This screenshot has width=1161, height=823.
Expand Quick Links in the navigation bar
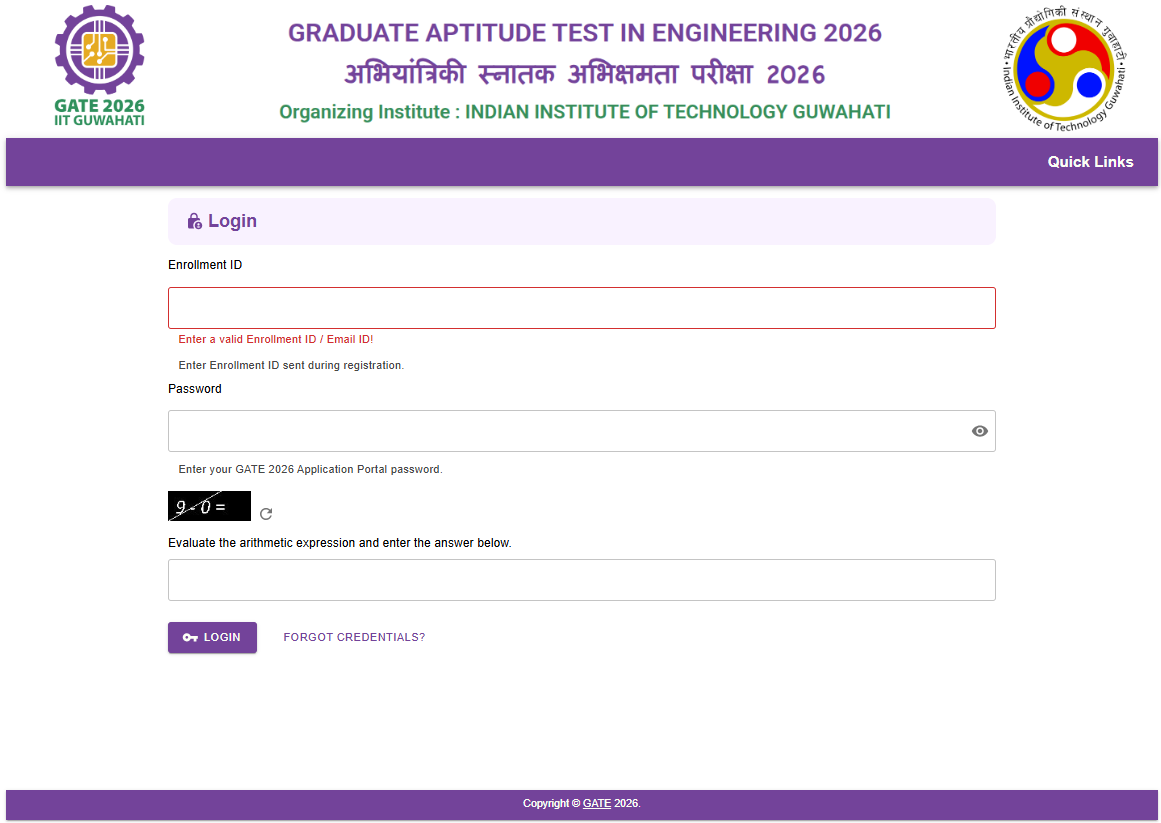[x=1090, y=161]
